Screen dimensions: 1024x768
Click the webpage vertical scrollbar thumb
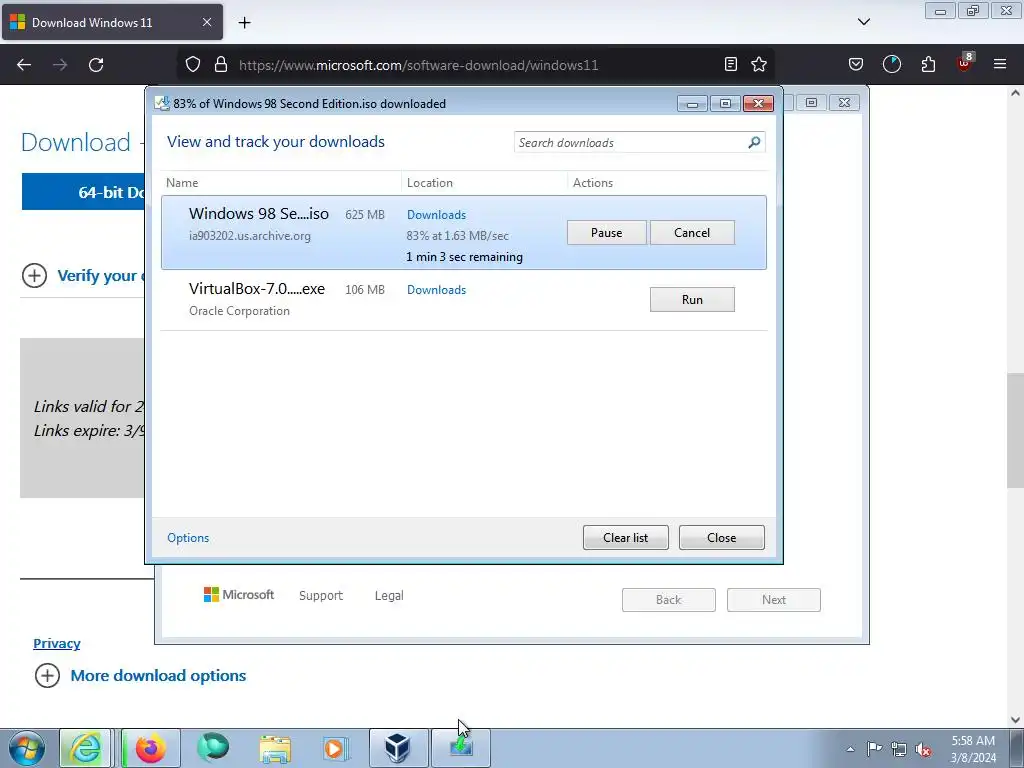coord(1015,430)
